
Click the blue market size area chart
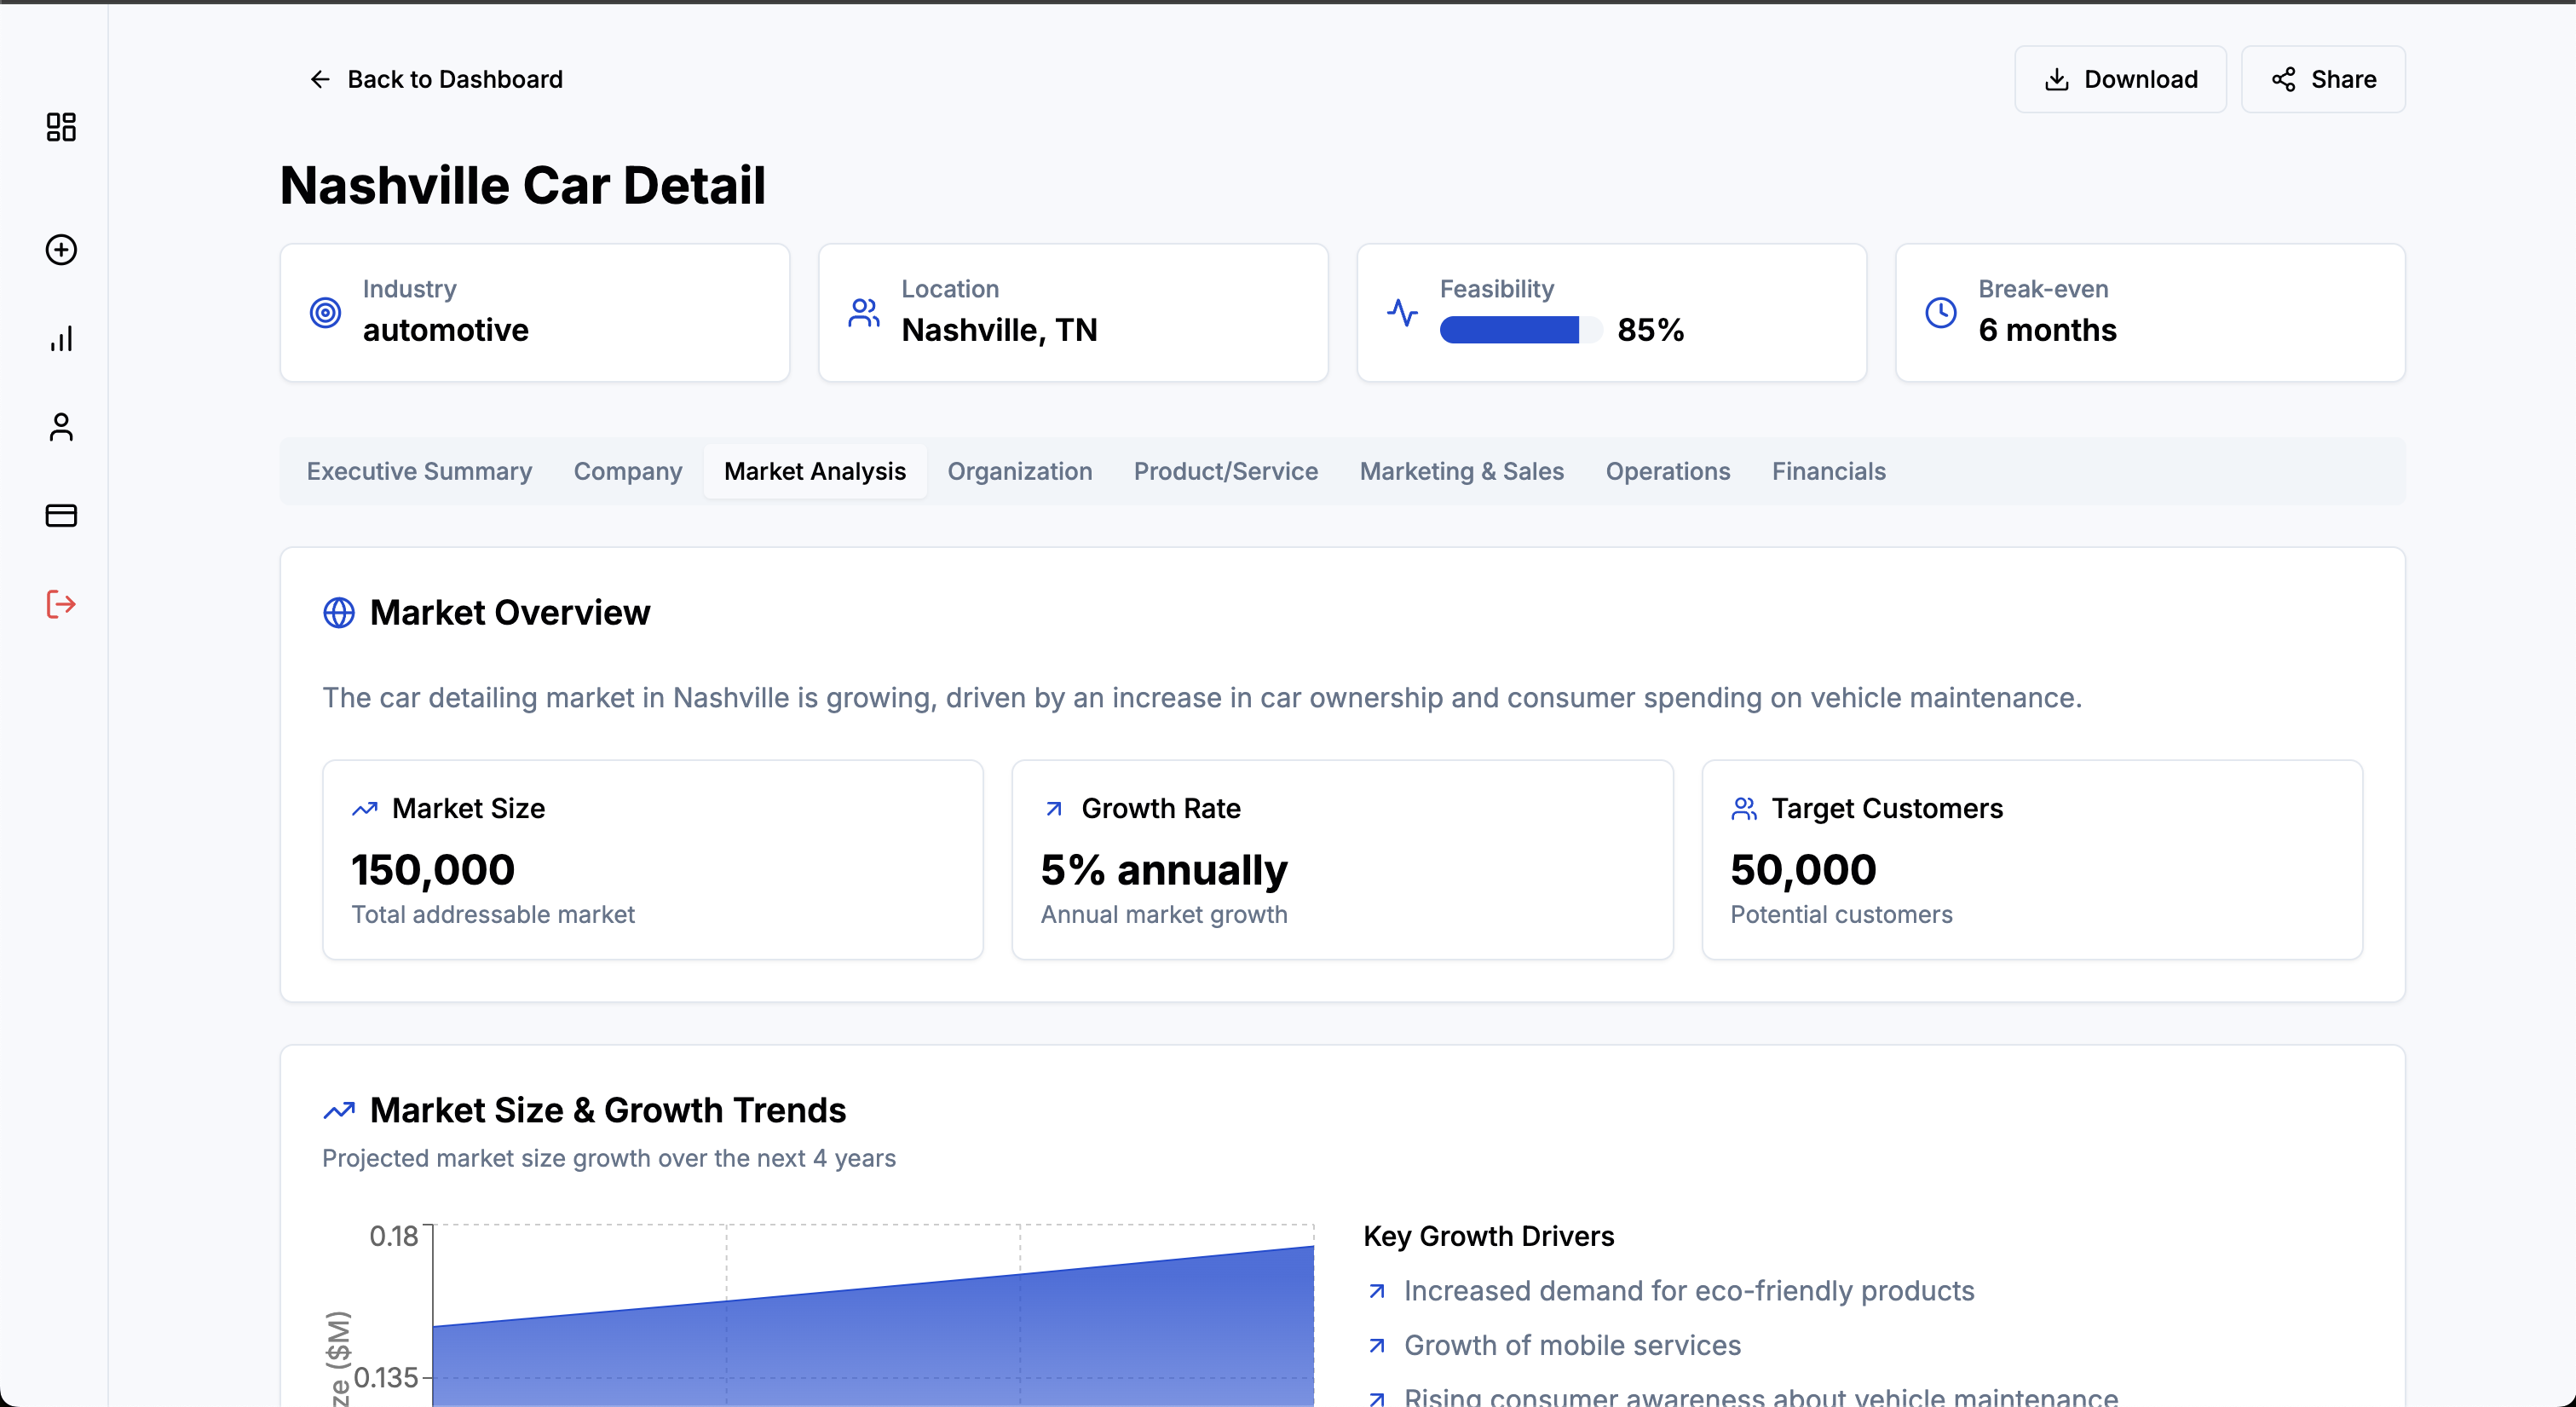873,1326
